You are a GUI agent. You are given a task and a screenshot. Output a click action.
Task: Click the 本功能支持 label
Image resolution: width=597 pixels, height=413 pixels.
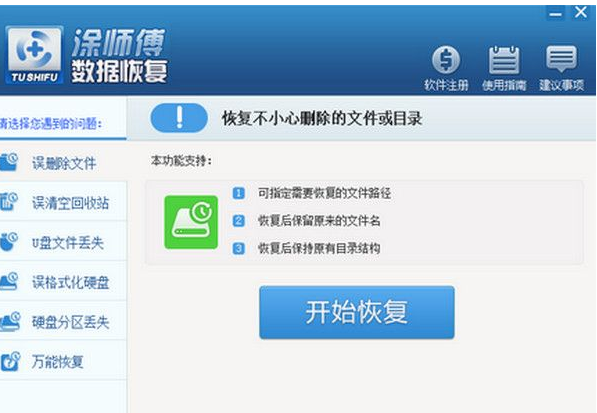coord(181,161)
